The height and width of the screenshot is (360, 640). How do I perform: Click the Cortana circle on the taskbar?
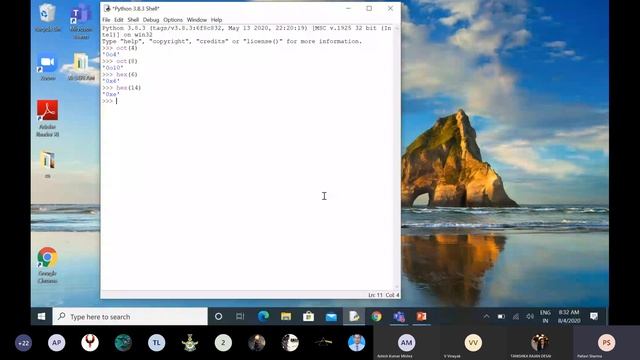pos(218,316)
